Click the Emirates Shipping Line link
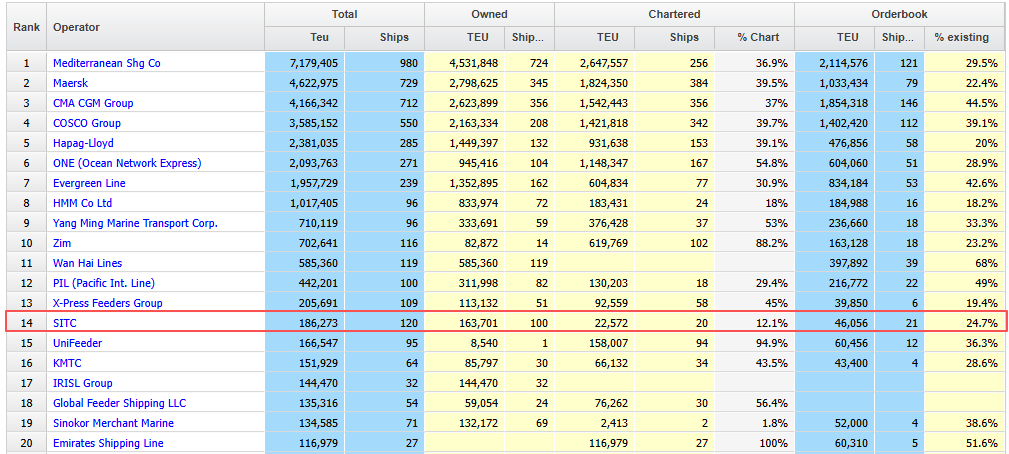This screenshot has width=1009, height=454. point(108,443)
